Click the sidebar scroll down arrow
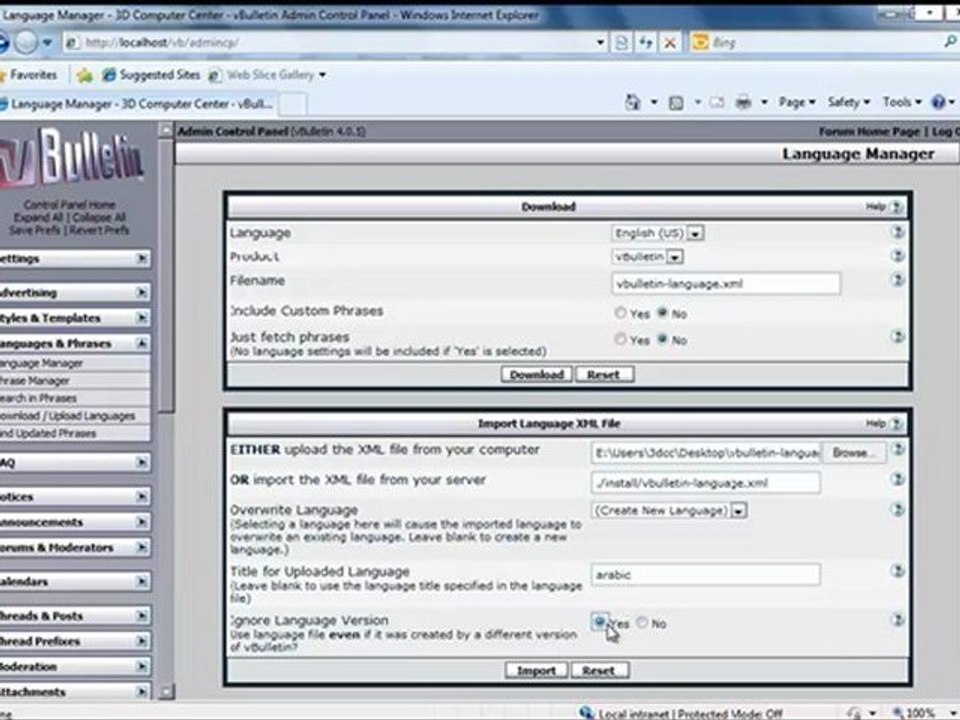The image size is (960, 720). (166, 692)
